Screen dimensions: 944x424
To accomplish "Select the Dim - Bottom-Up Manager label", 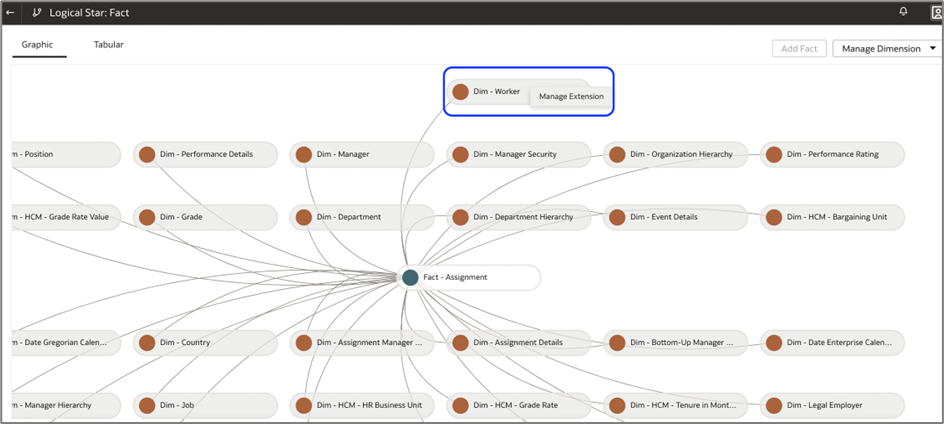I will pyautogui.click(x=682, y=342).
